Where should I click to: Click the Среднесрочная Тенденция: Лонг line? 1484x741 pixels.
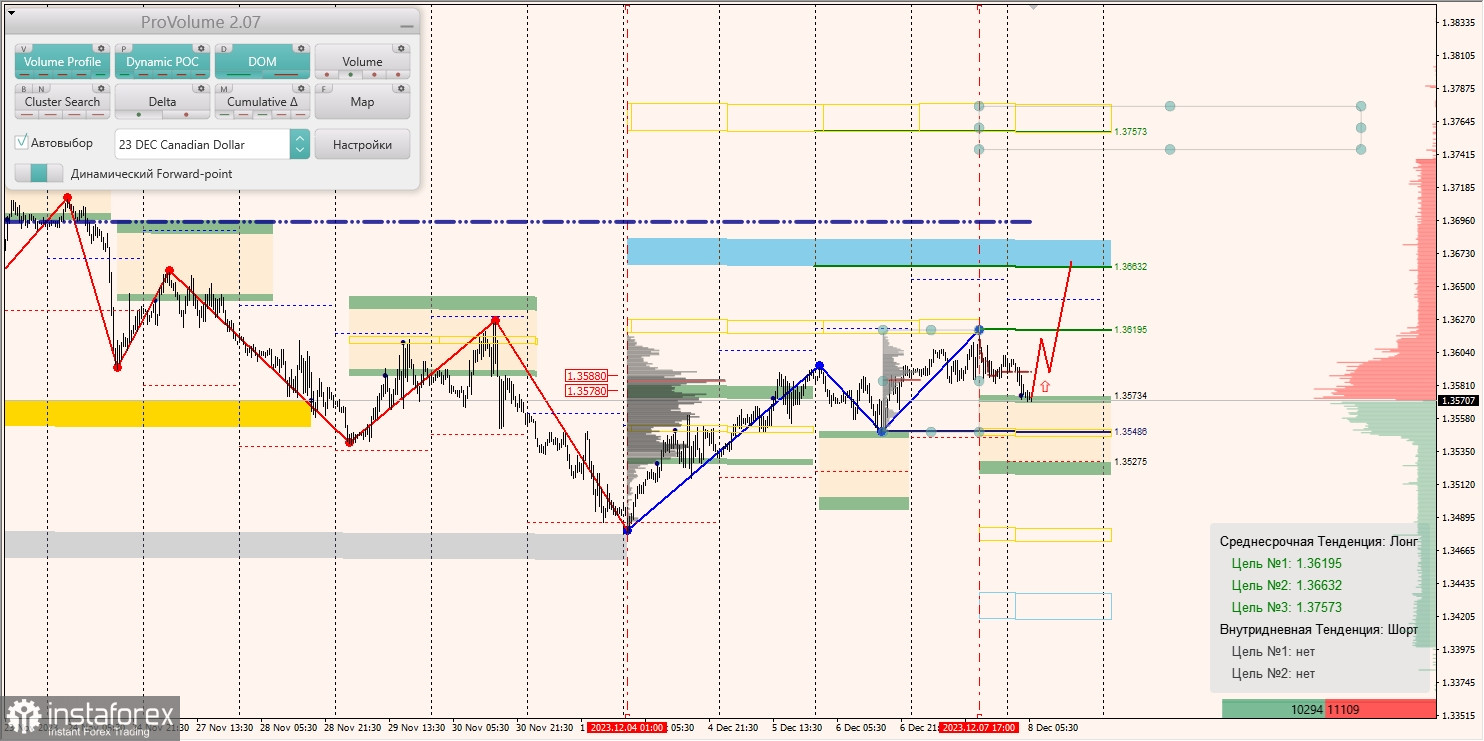[1319, 541]
